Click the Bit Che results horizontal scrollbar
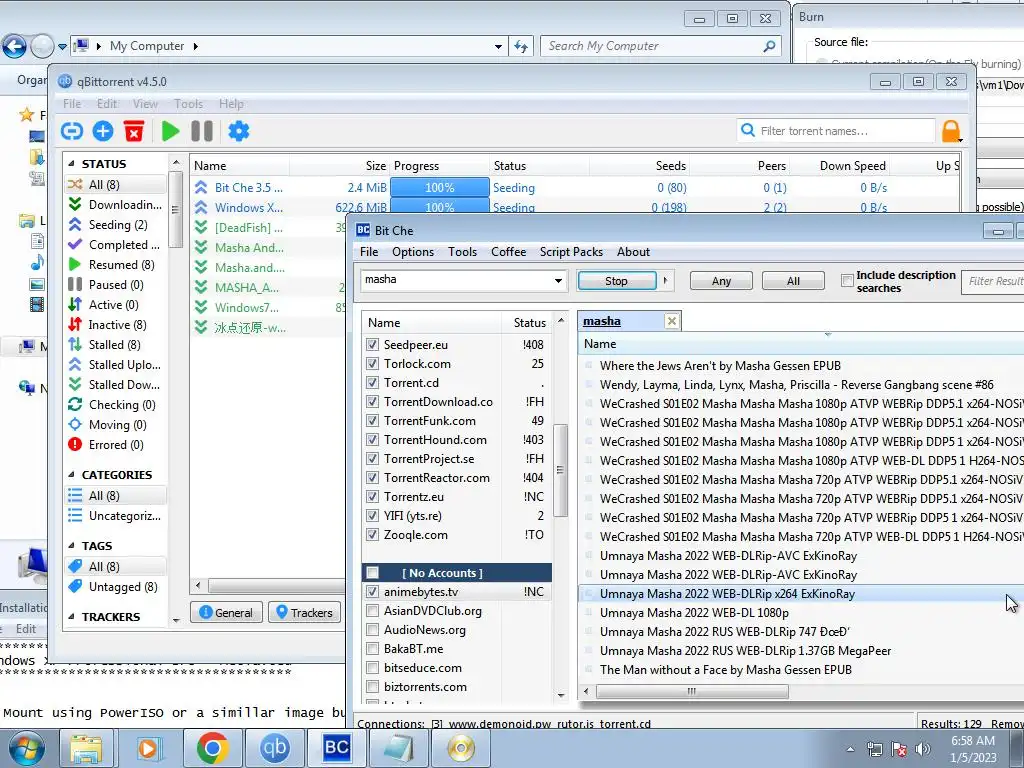The height and width of the screenshot is (768, 1024). (692, 691)
